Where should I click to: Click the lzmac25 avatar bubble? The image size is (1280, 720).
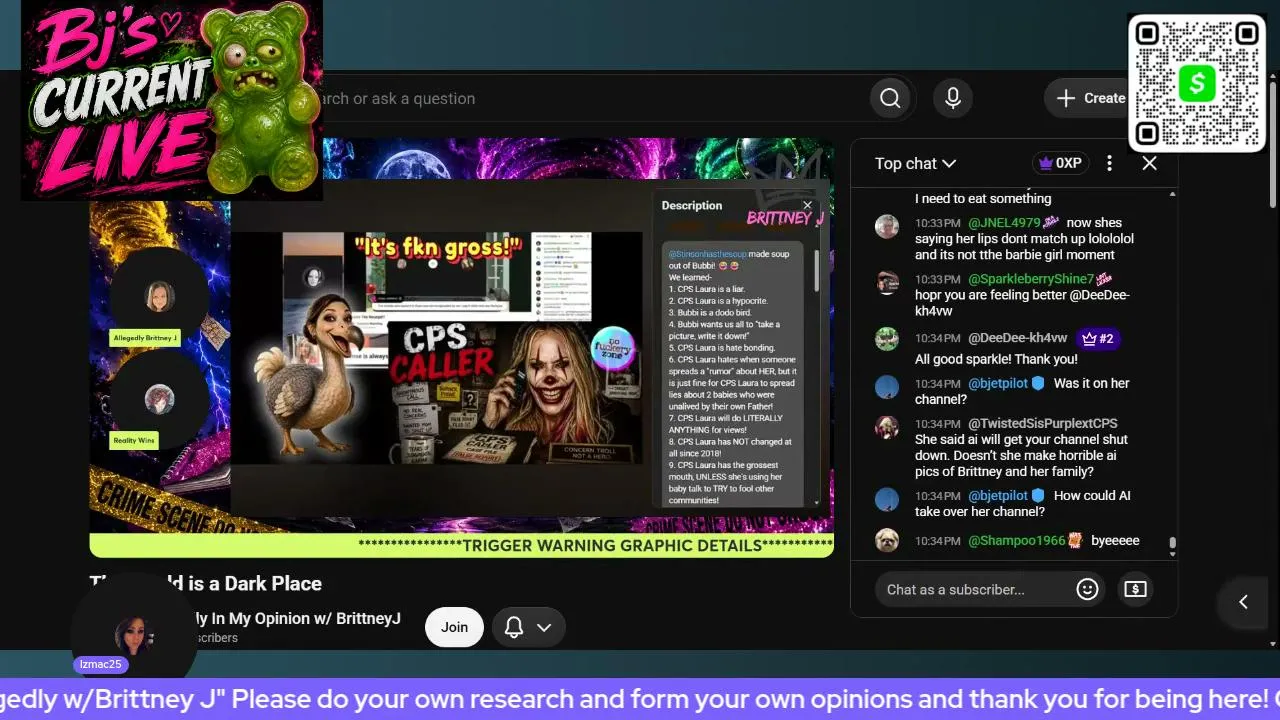click(x=133, y=636)
